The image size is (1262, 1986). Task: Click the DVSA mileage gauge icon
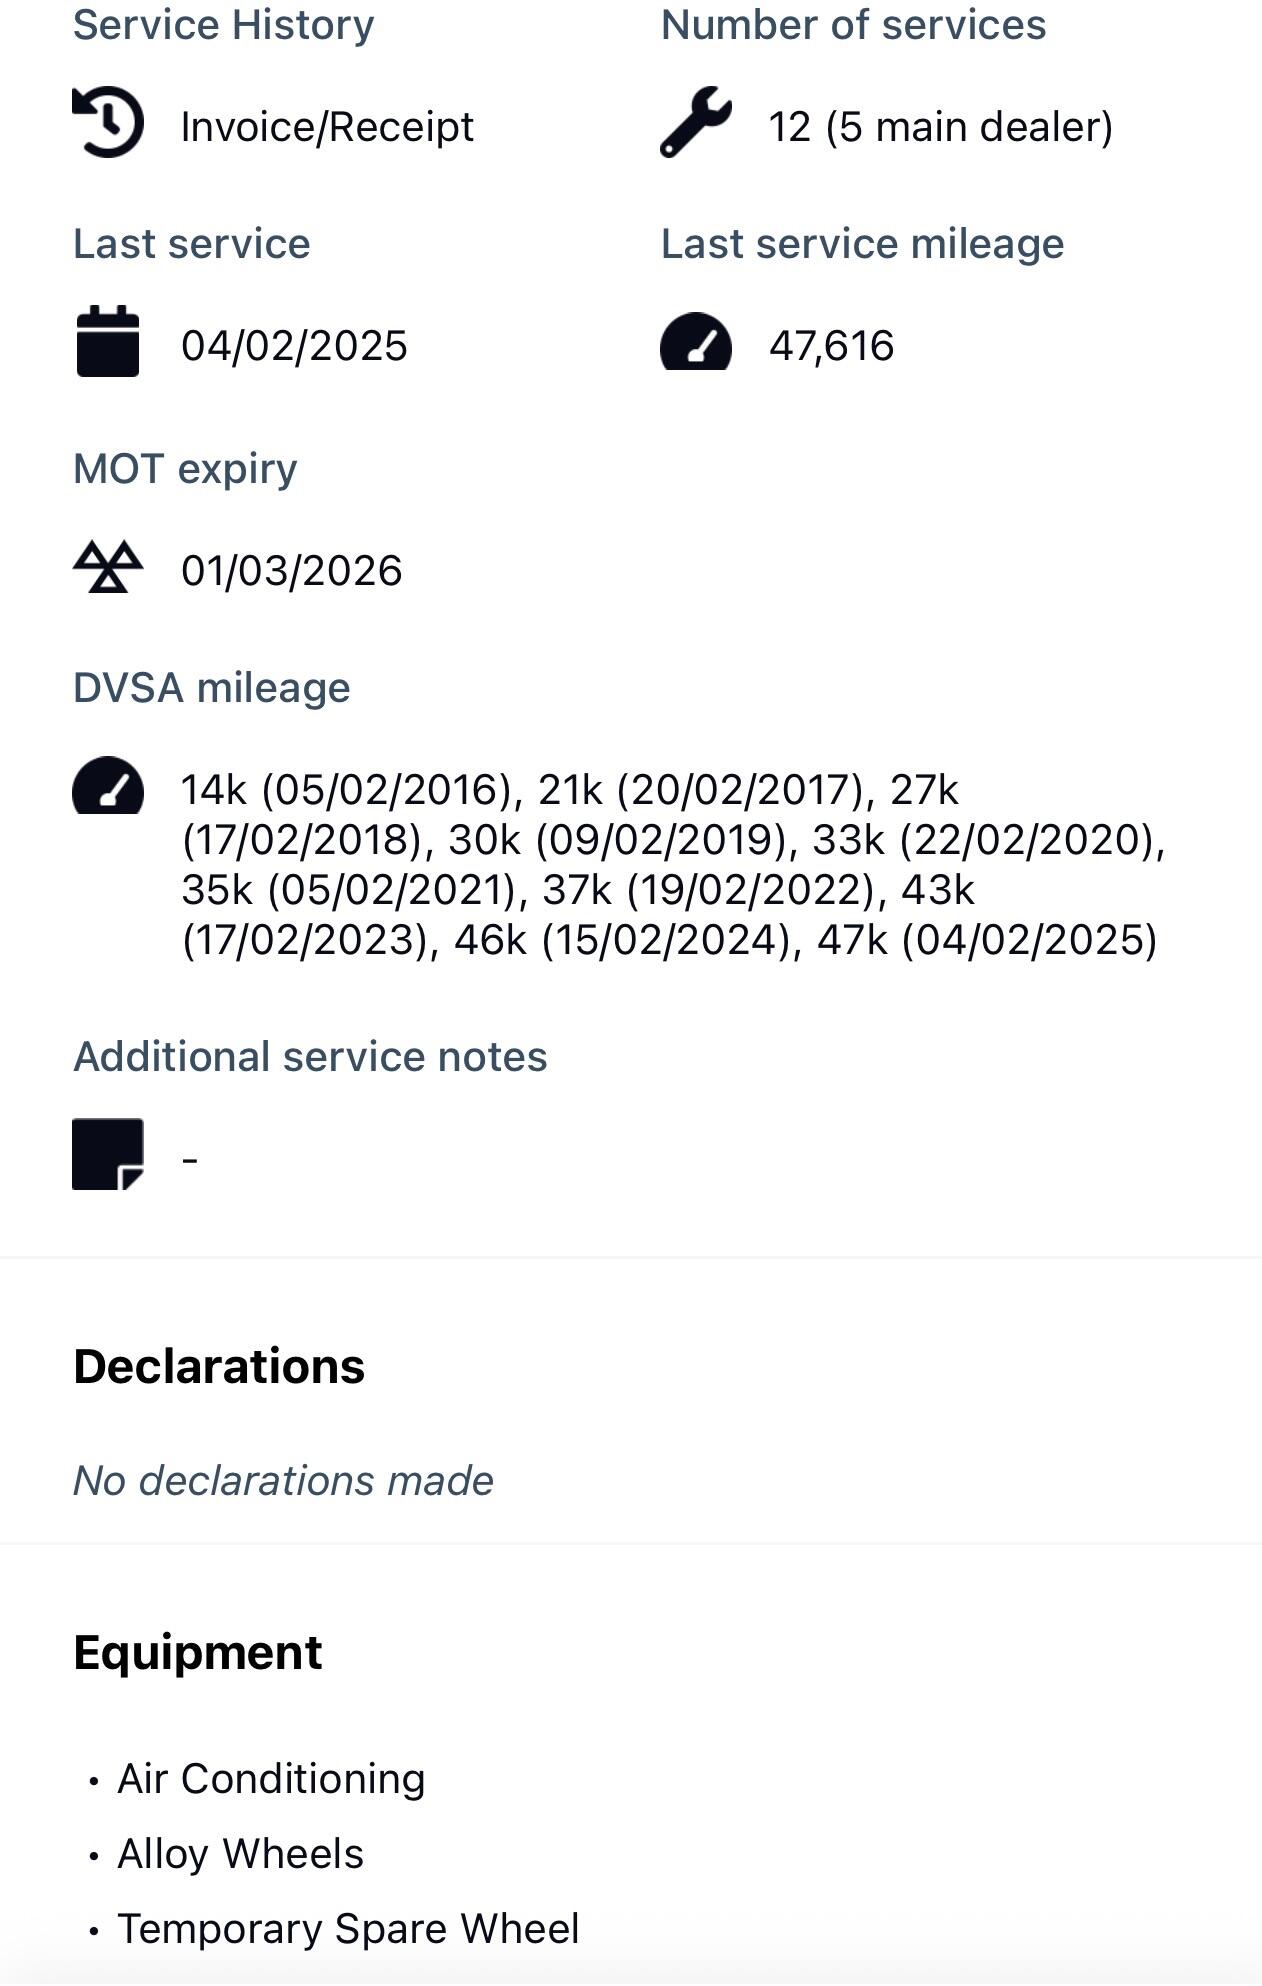pyautogui.click(x=108, y=786)
